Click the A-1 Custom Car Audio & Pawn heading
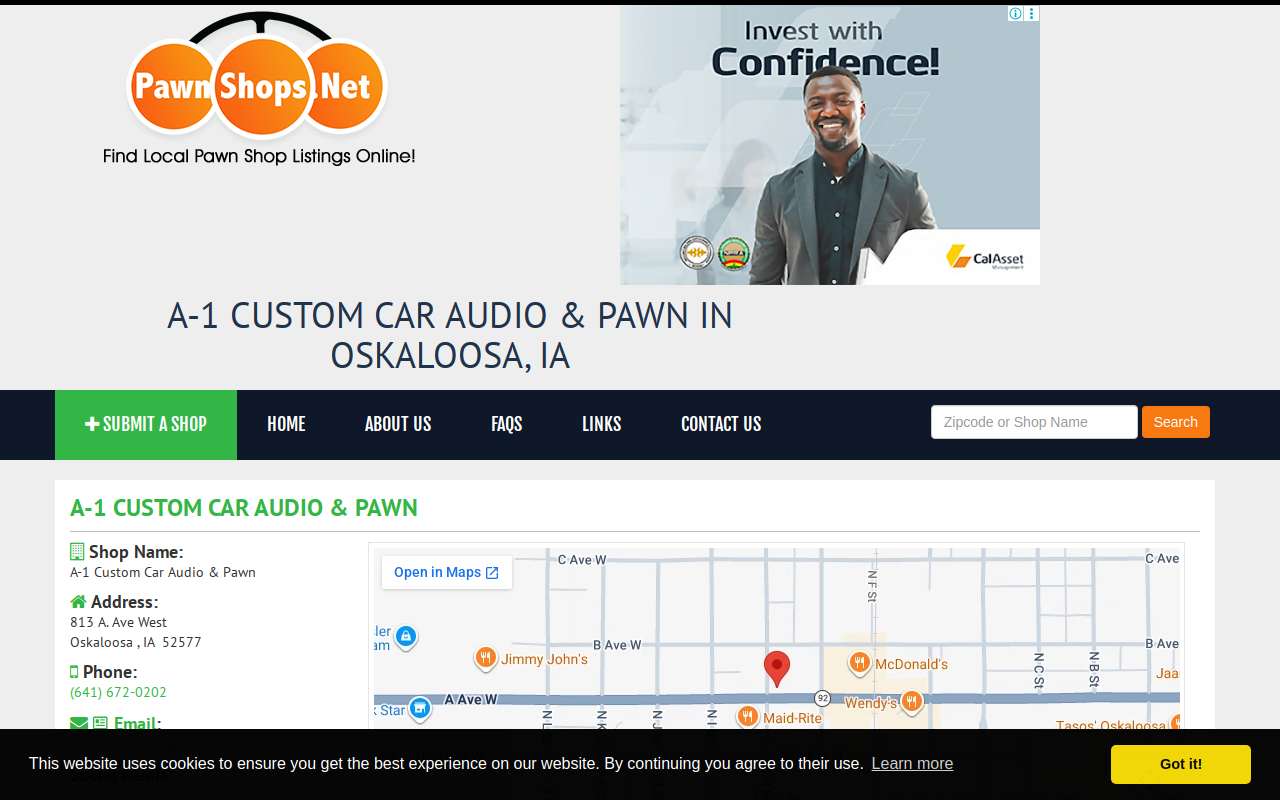Viewport: 1280px width, 800px height. coord(244,508)
